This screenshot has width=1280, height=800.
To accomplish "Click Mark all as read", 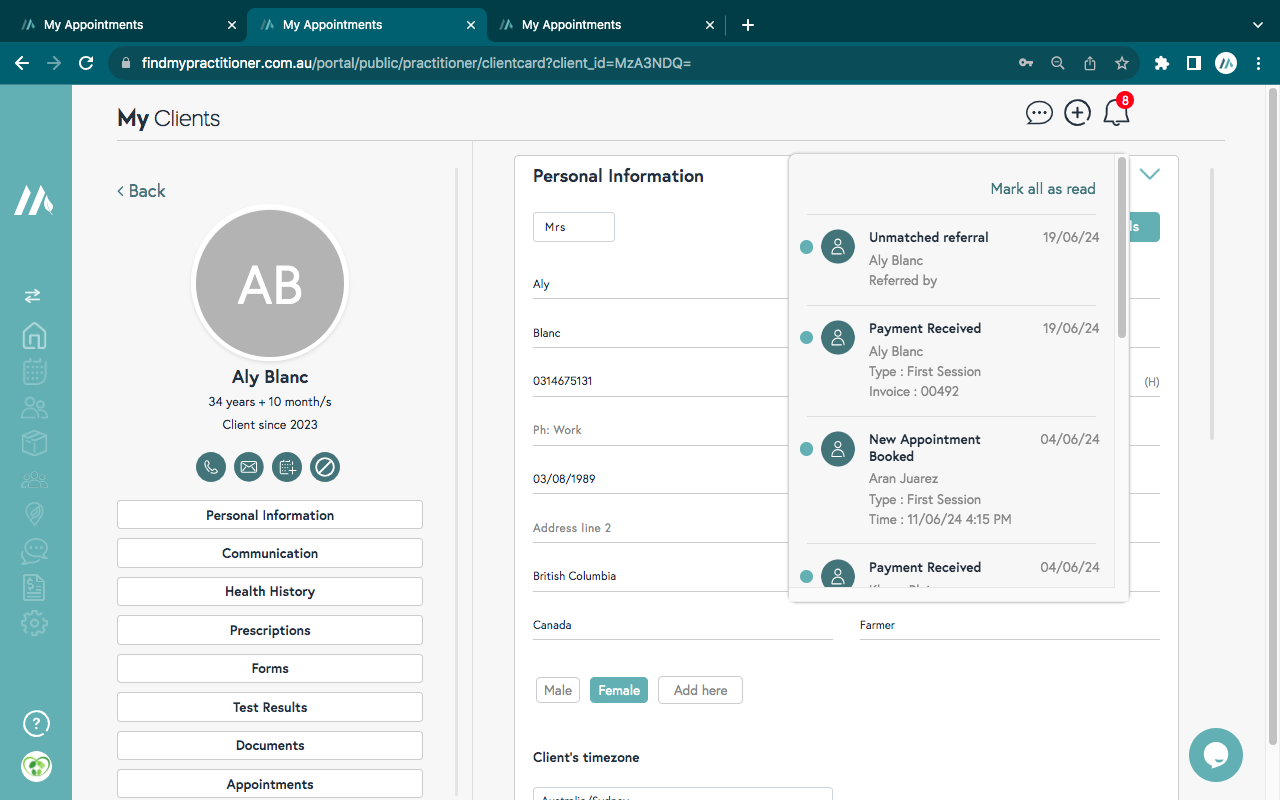I will 1042,189.
